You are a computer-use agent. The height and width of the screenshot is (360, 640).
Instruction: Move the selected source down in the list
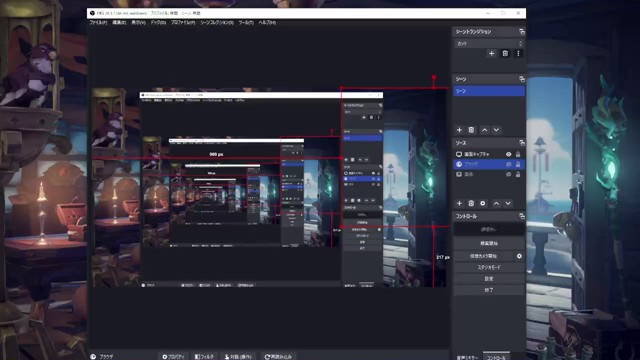pyautogui.click(x=508, y=203)
